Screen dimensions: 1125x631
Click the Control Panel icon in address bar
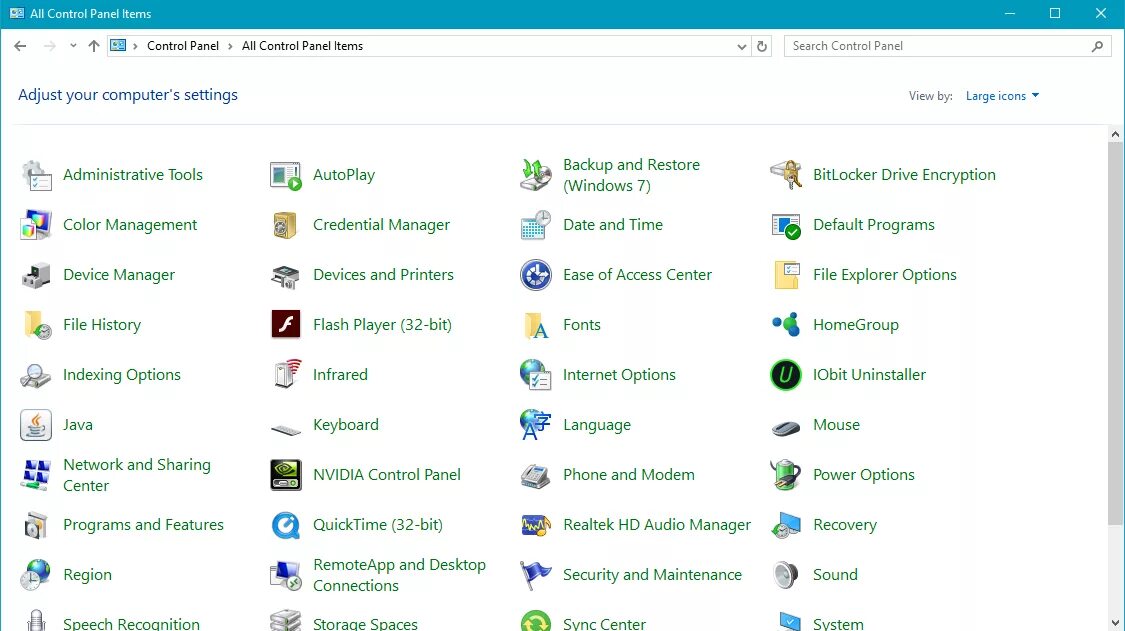click(x=118, y=46)
